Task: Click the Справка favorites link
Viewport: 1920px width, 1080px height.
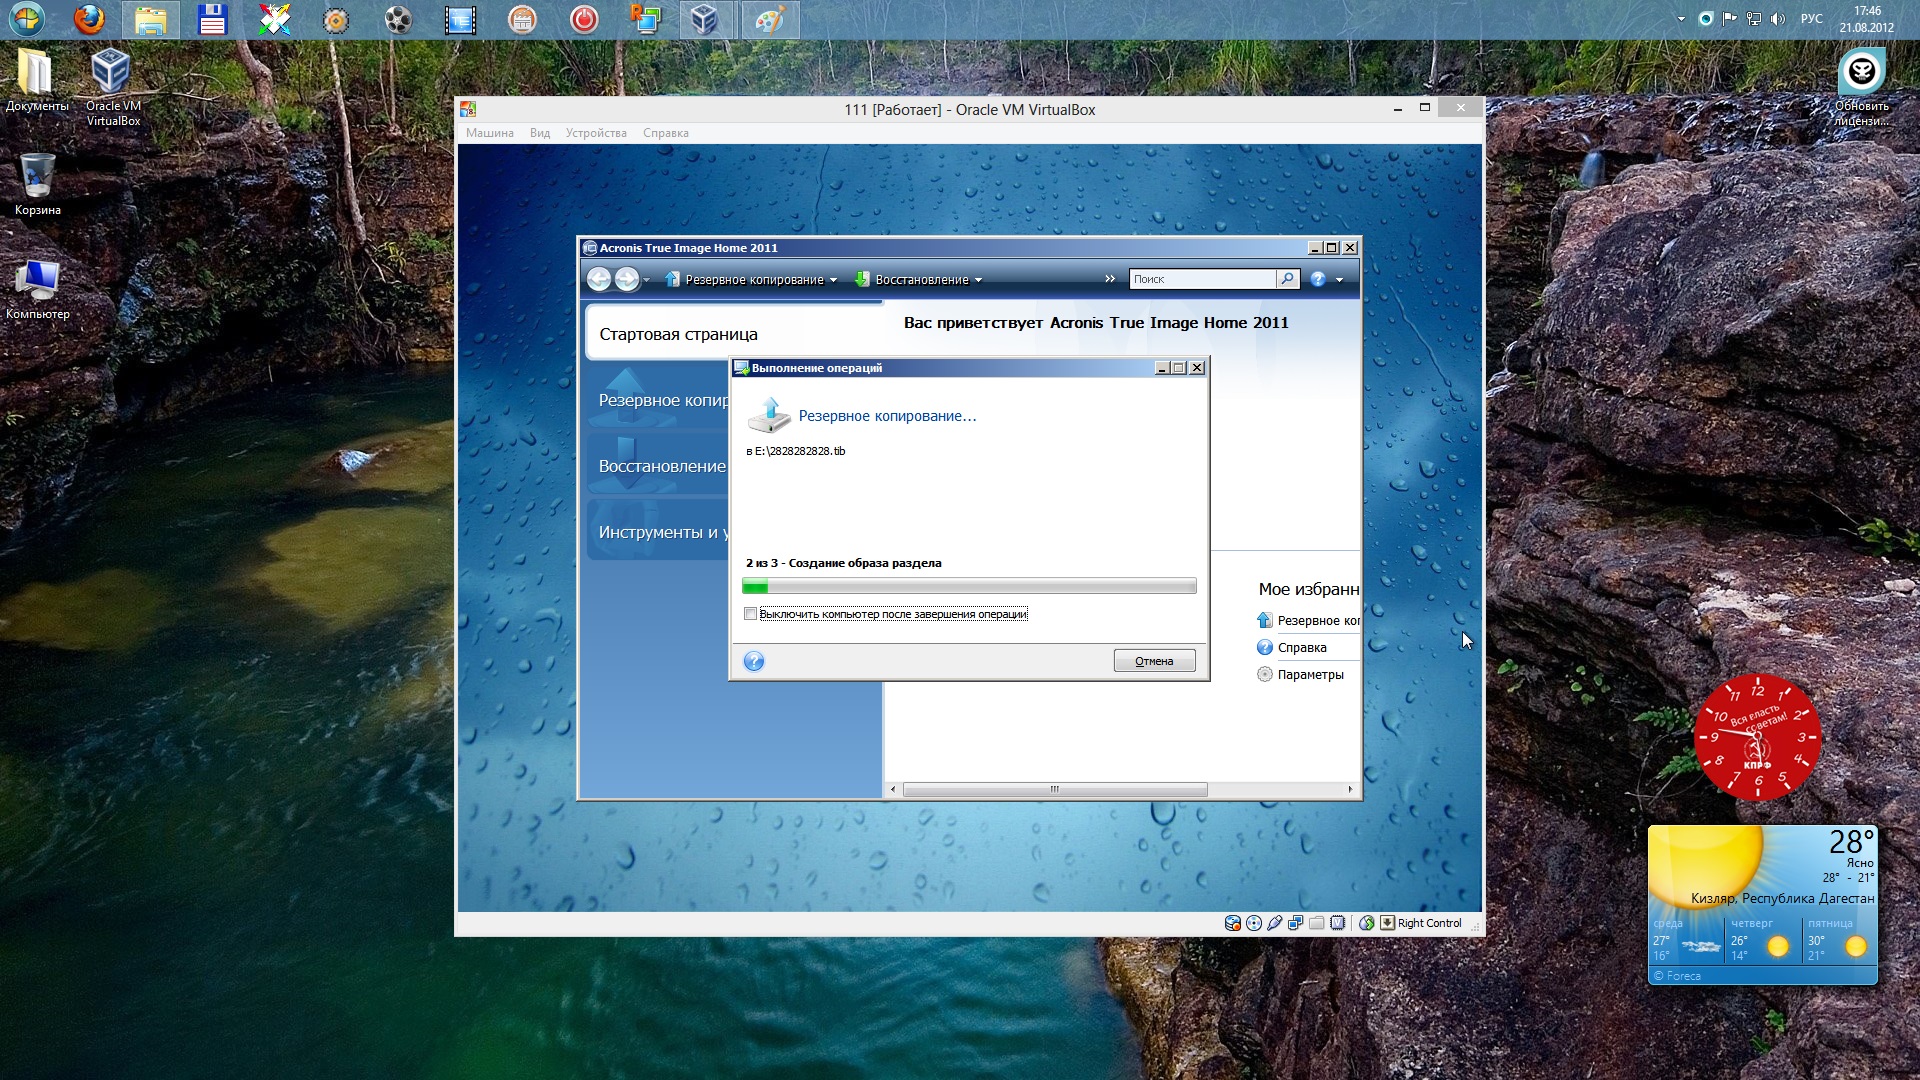Action: (x=1292, y=648)
